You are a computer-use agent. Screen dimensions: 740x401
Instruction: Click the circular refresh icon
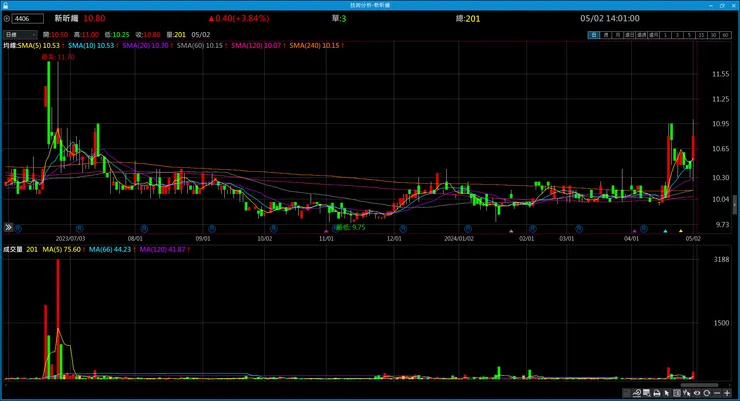tap(706, 393)
